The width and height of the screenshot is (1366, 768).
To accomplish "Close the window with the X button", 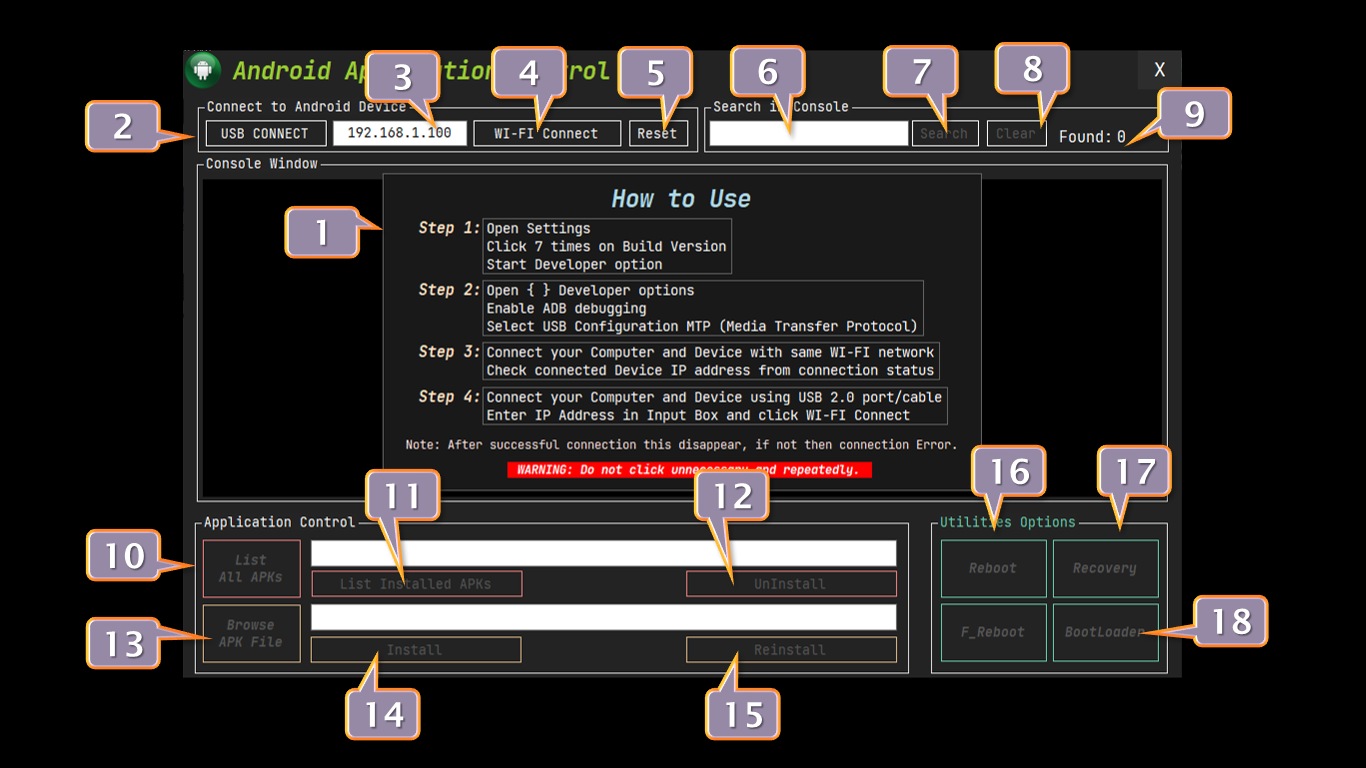I will click(1159, 70).
